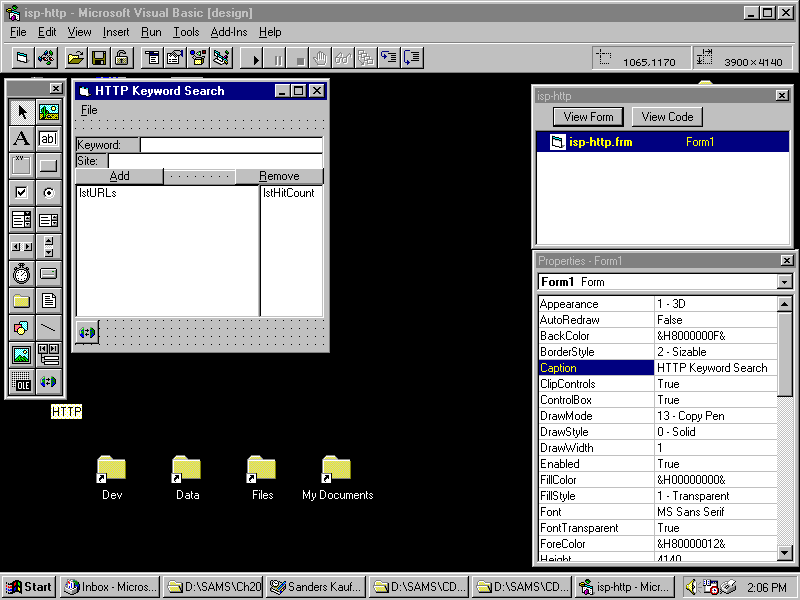Viewport: 800px width, 600px height.
Task: Select the Line drawing tool
Action: click(x=48, y=328)
